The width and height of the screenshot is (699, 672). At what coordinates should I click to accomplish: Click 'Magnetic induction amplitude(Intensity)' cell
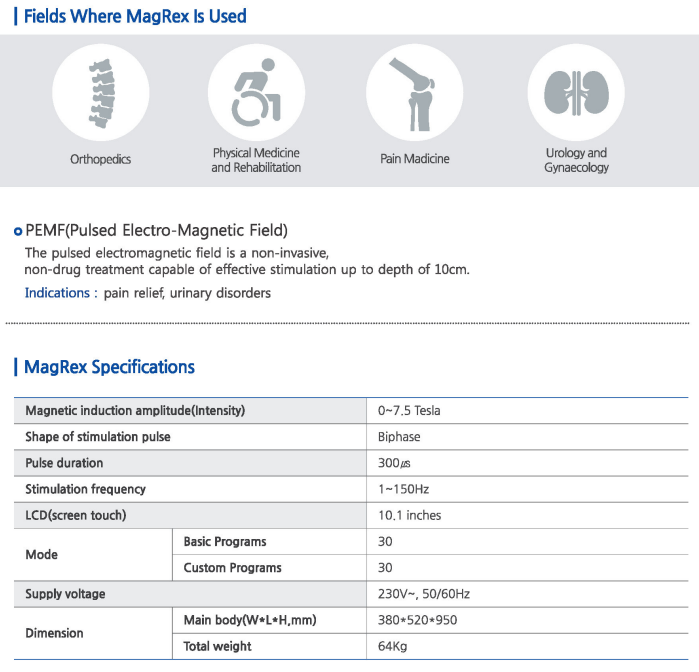tap(190, 411)
